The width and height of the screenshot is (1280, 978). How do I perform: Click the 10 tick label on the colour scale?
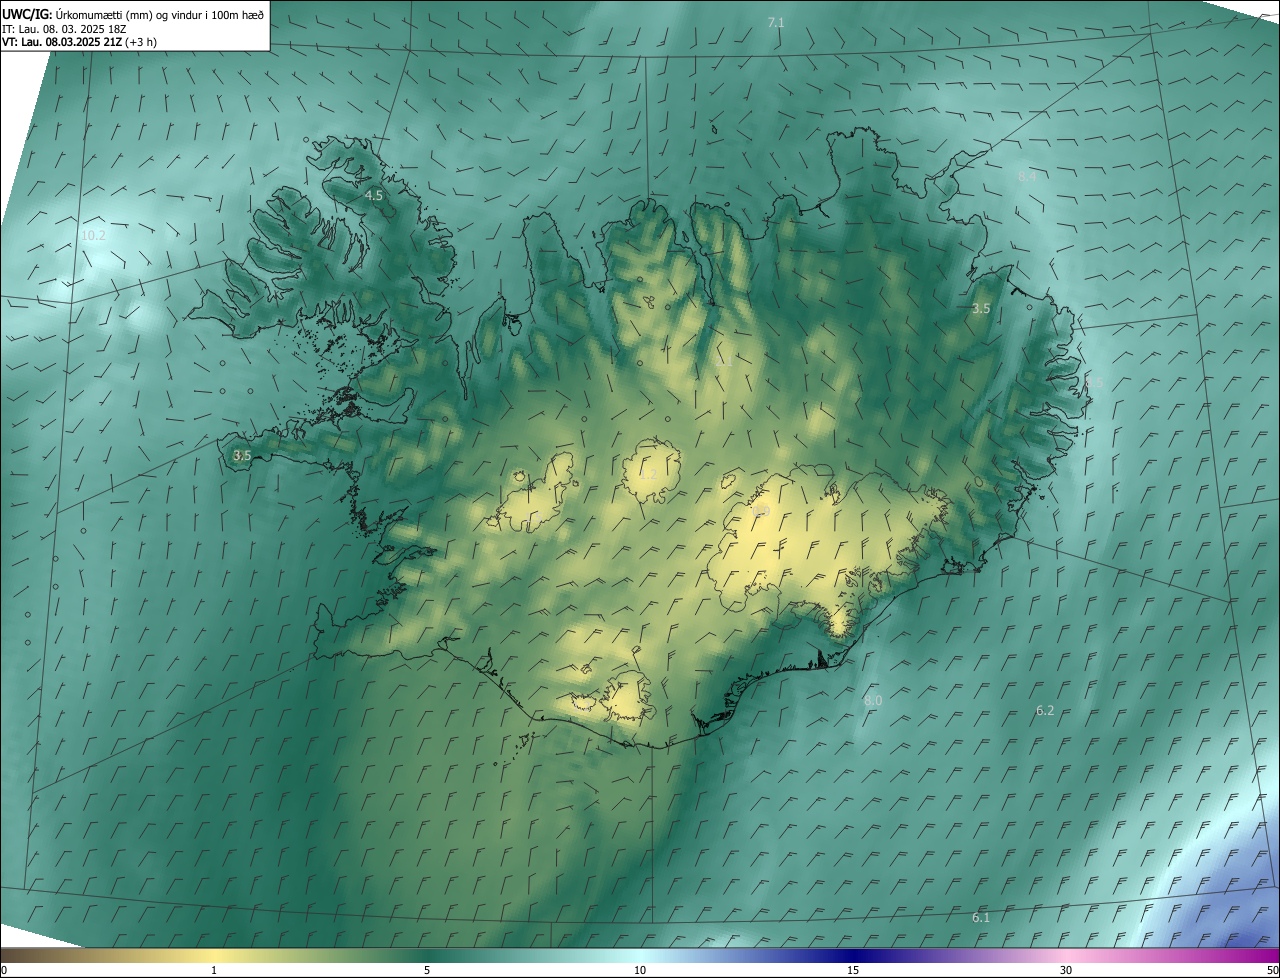tap(640, 971)
